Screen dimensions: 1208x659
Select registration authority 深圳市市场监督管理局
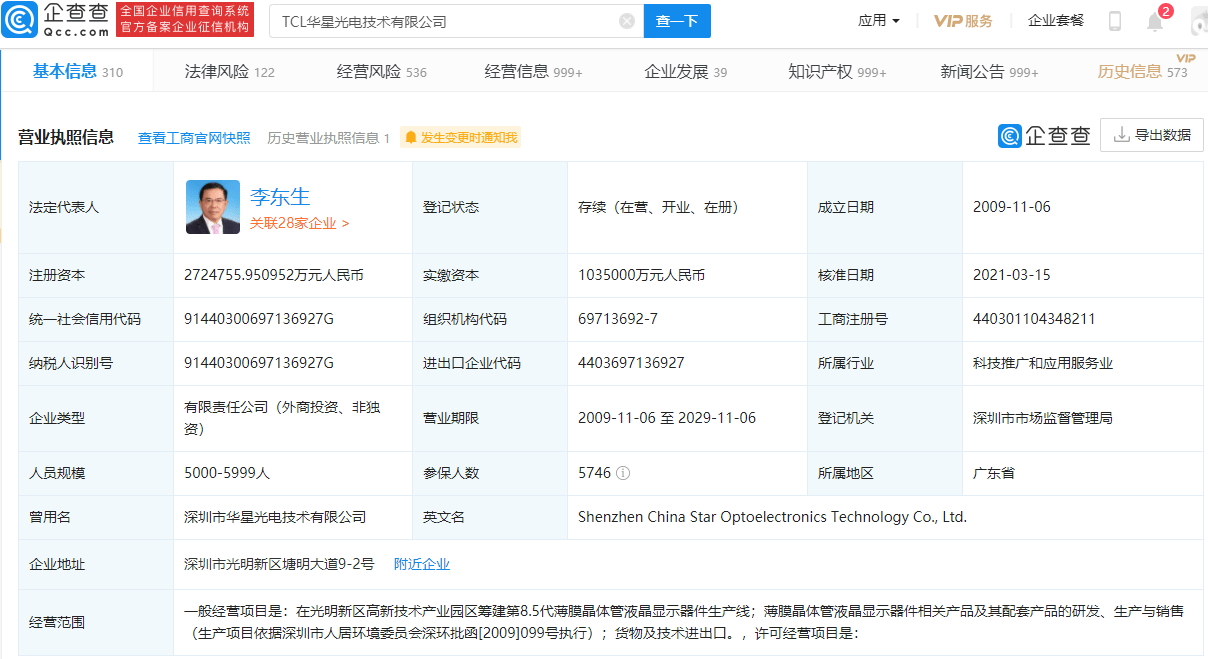click(x=1043, y=418)
